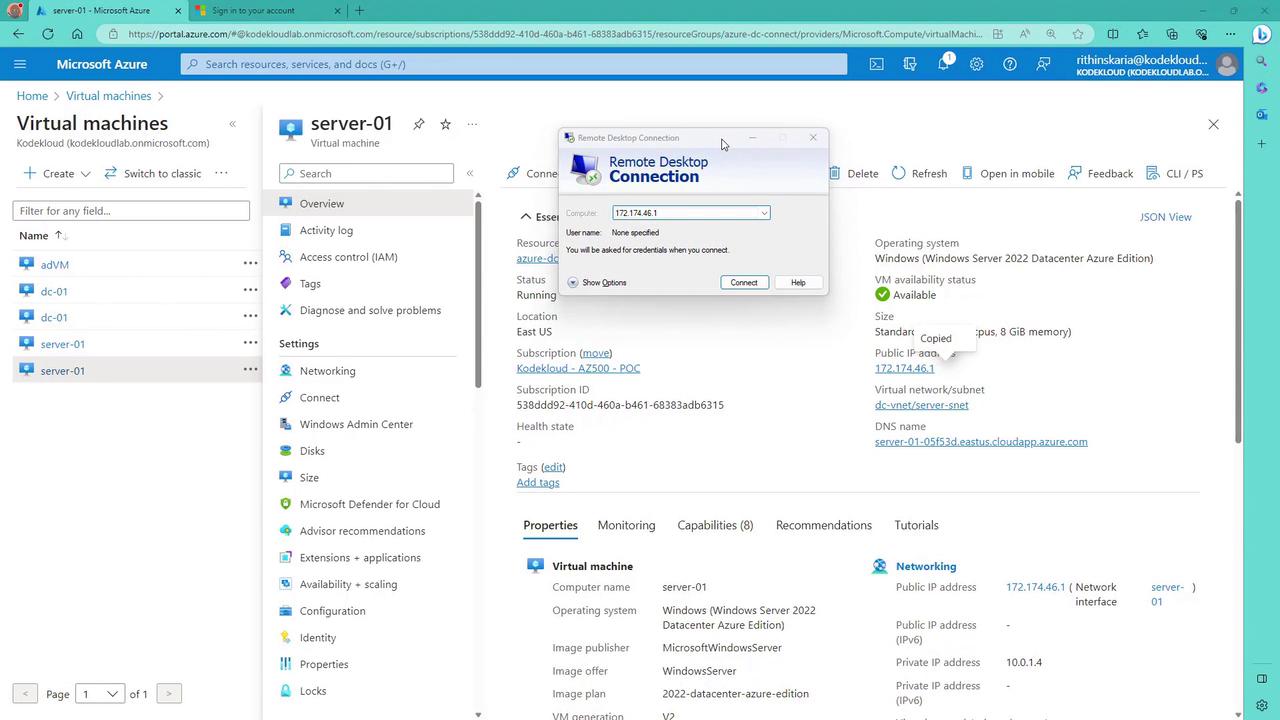1280x720 pixels.
Task: Reload the browser page
Action: point(48,34)
